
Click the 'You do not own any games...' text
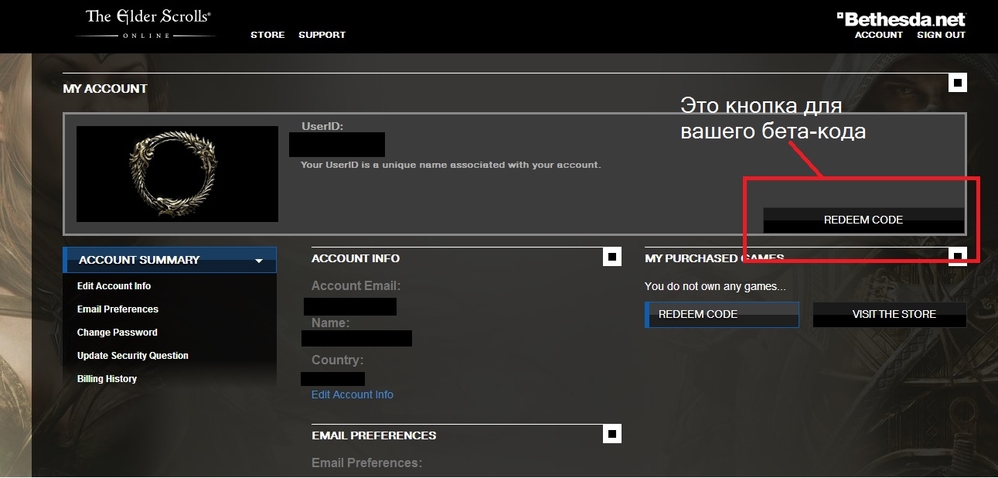[715, 286]
